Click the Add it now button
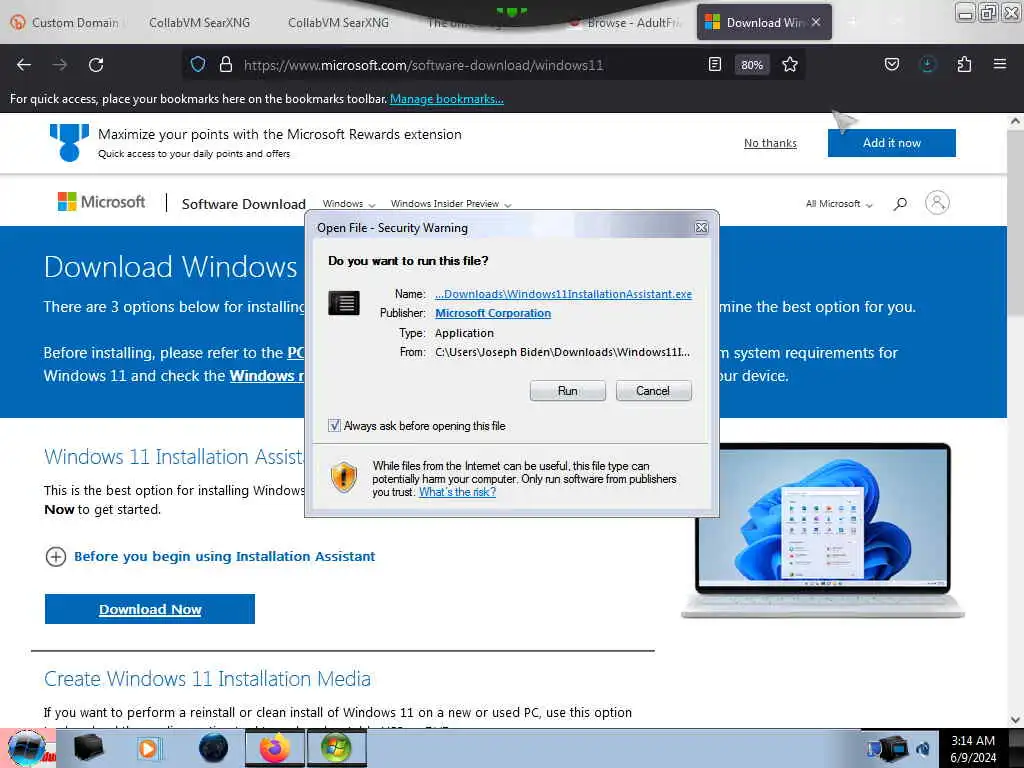Viewport: 1024px width, 768px height. coord(891,142)
